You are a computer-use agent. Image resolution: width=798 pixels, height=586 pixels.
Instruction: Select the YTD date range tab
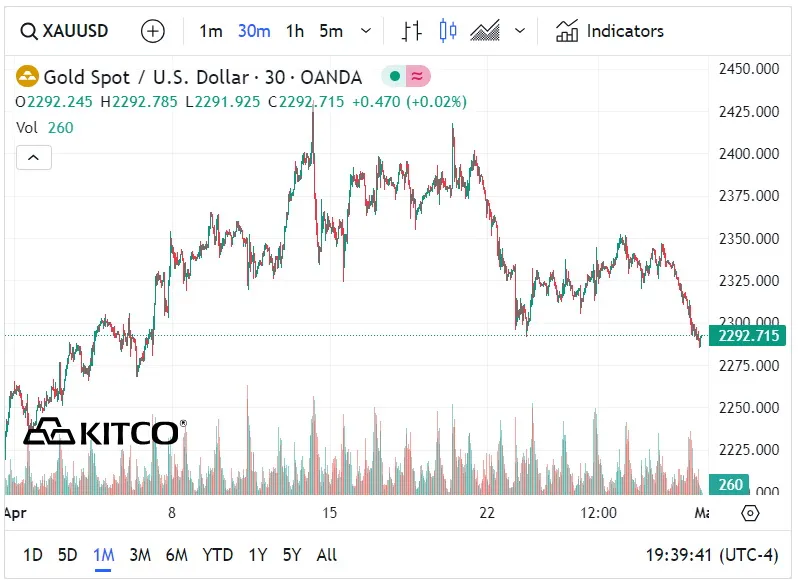click(217, 555)
